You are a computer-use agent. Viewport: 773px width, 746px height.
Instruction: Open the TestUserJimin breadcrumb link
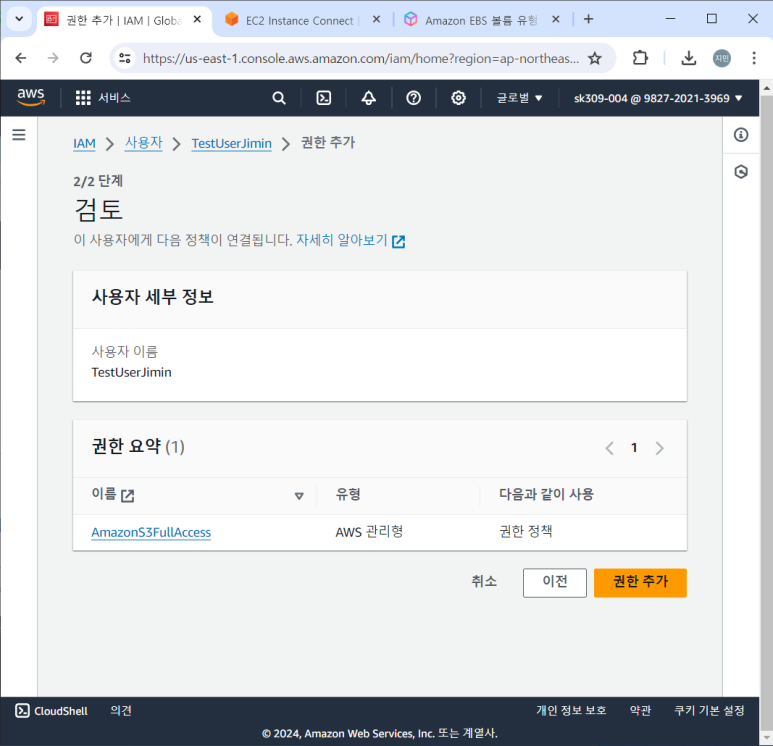point(231,143)
